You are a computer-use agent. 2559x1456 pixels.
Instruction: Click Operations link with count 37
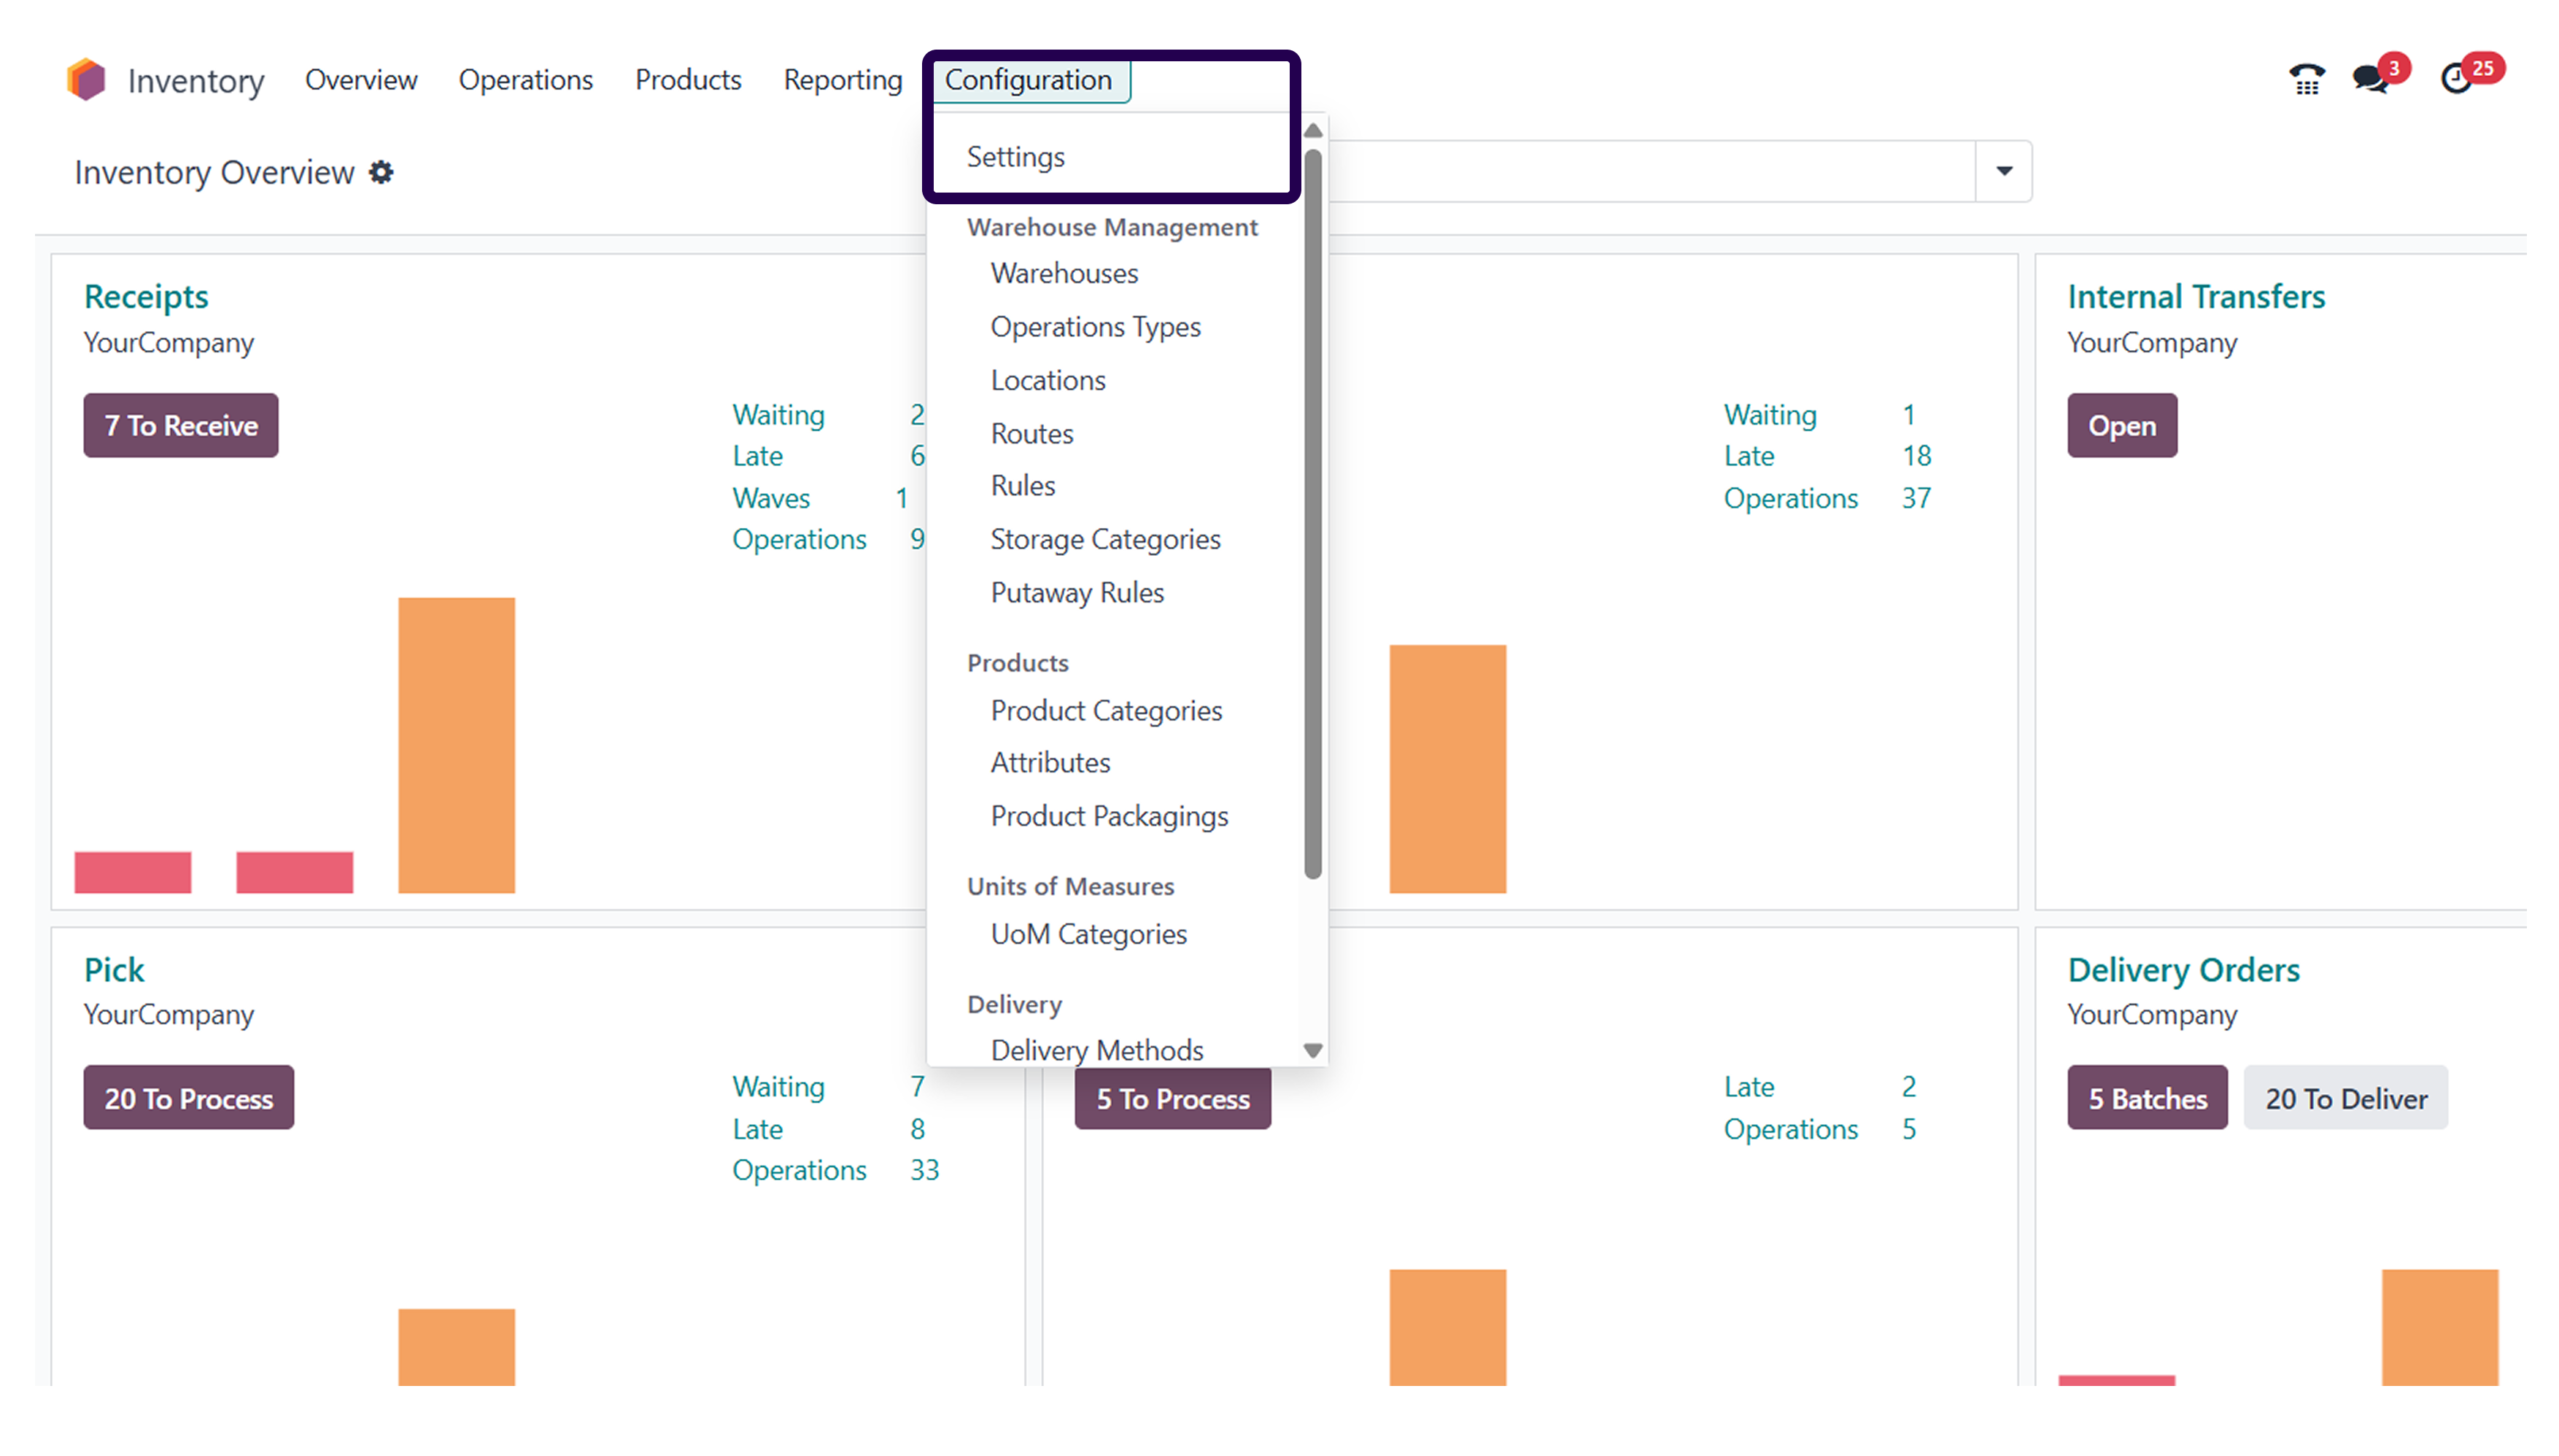(x=1790, y=498)
